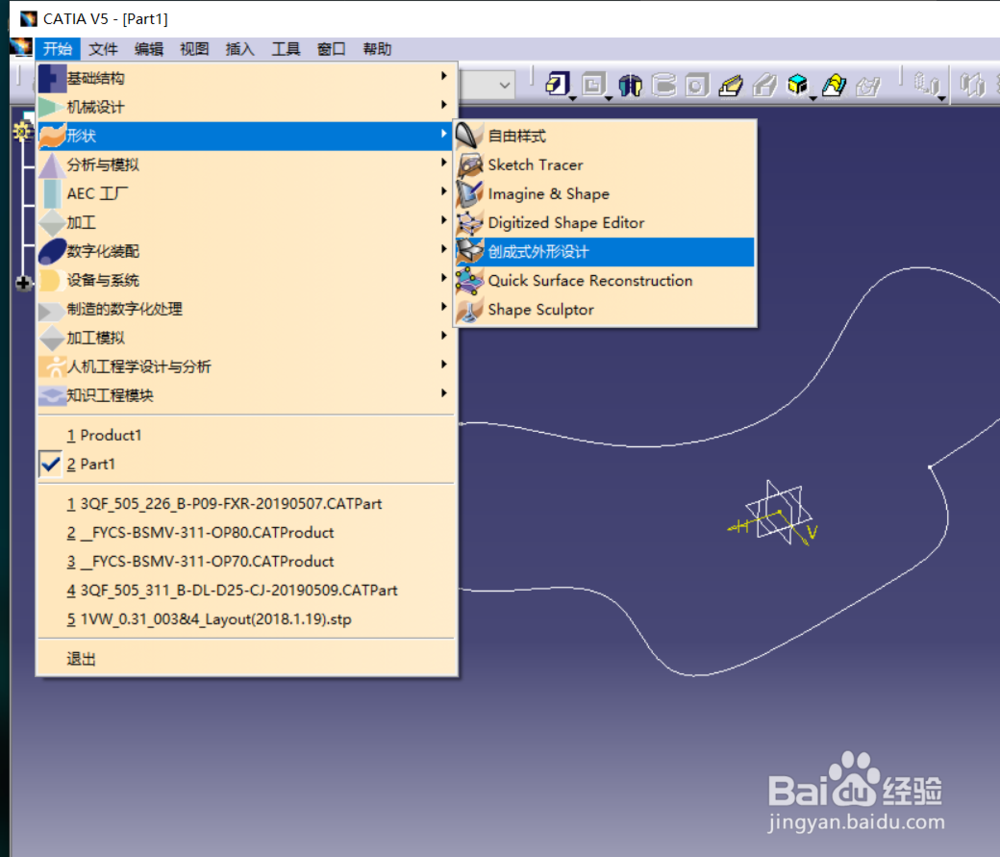1000x857 pixels.
Task: Open the 视图 menu
Action: tap(194, 48)
